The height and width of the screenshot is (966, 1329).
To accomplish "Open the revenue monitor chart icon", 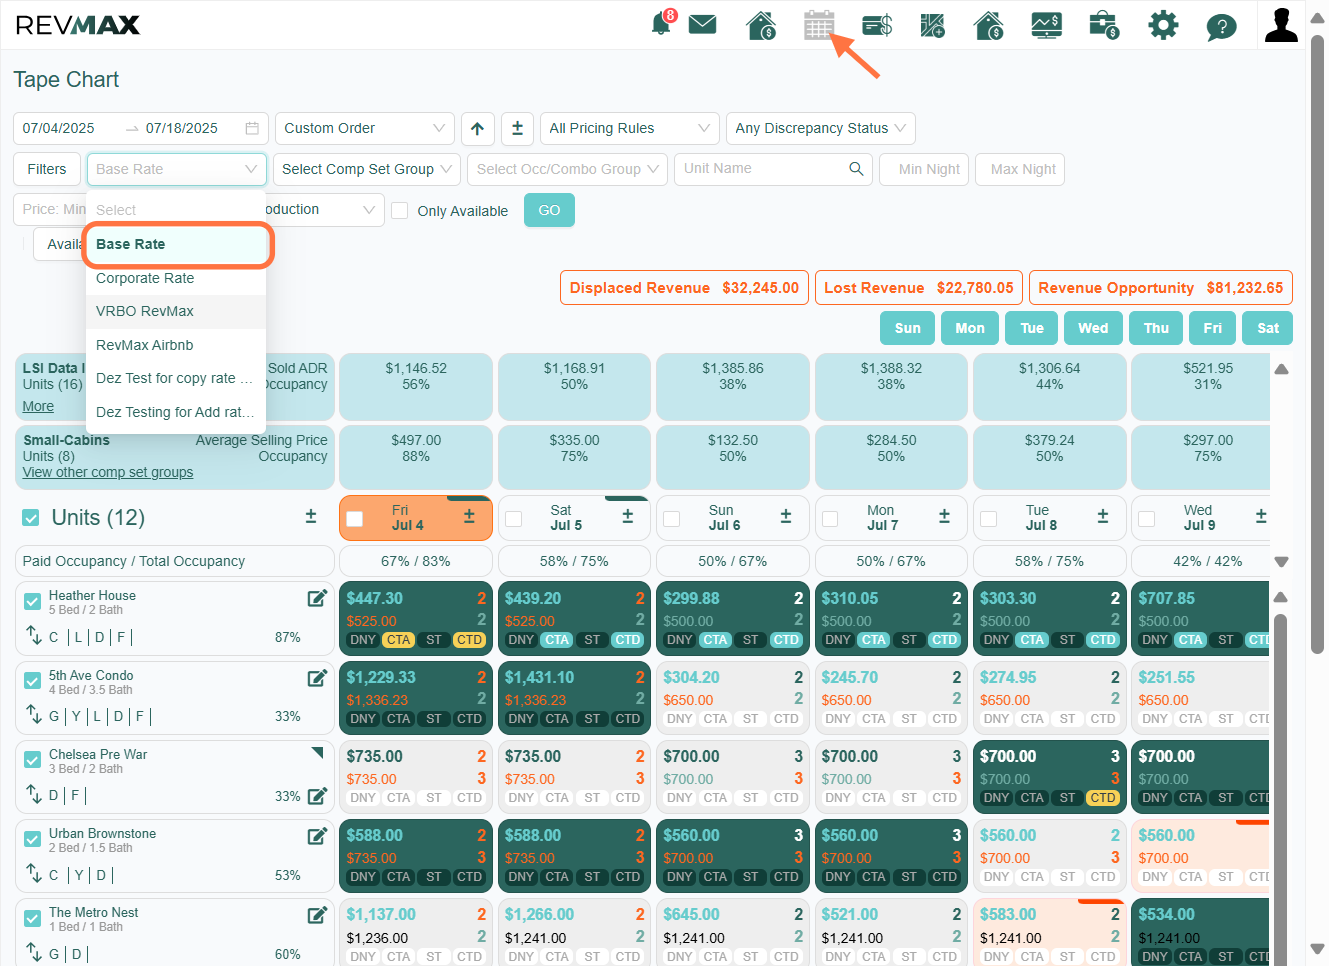I will pyautogui.click(x=1046, y=25).
